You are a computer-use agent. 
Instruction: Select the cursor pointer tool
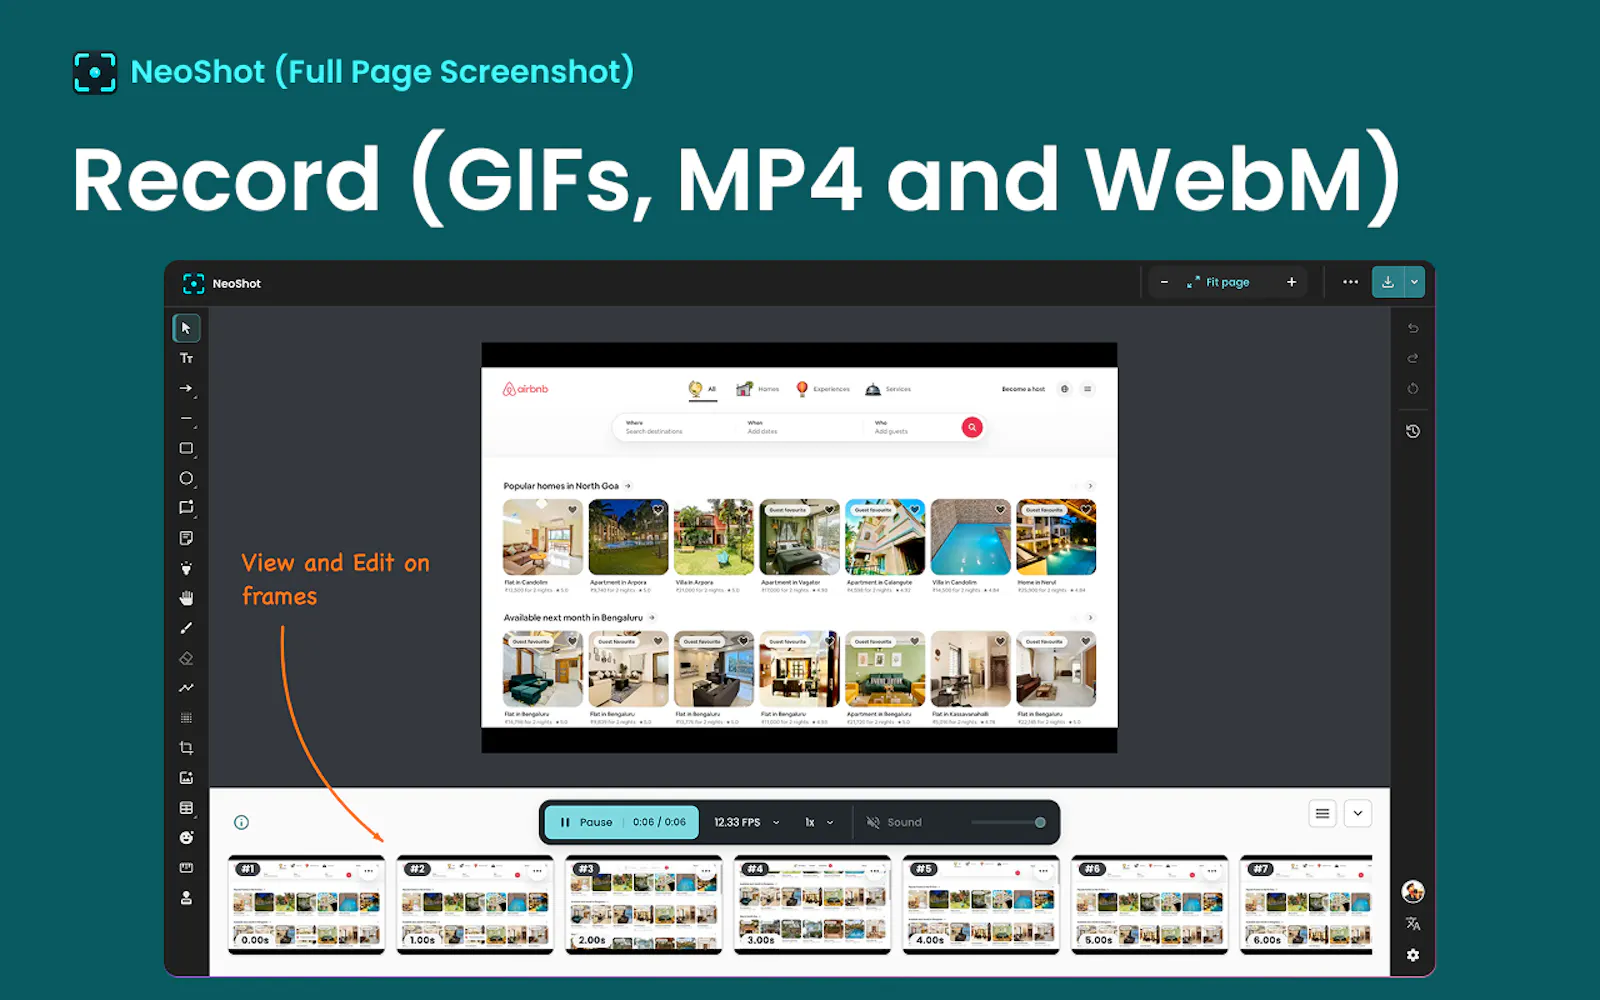pos(186,328)
